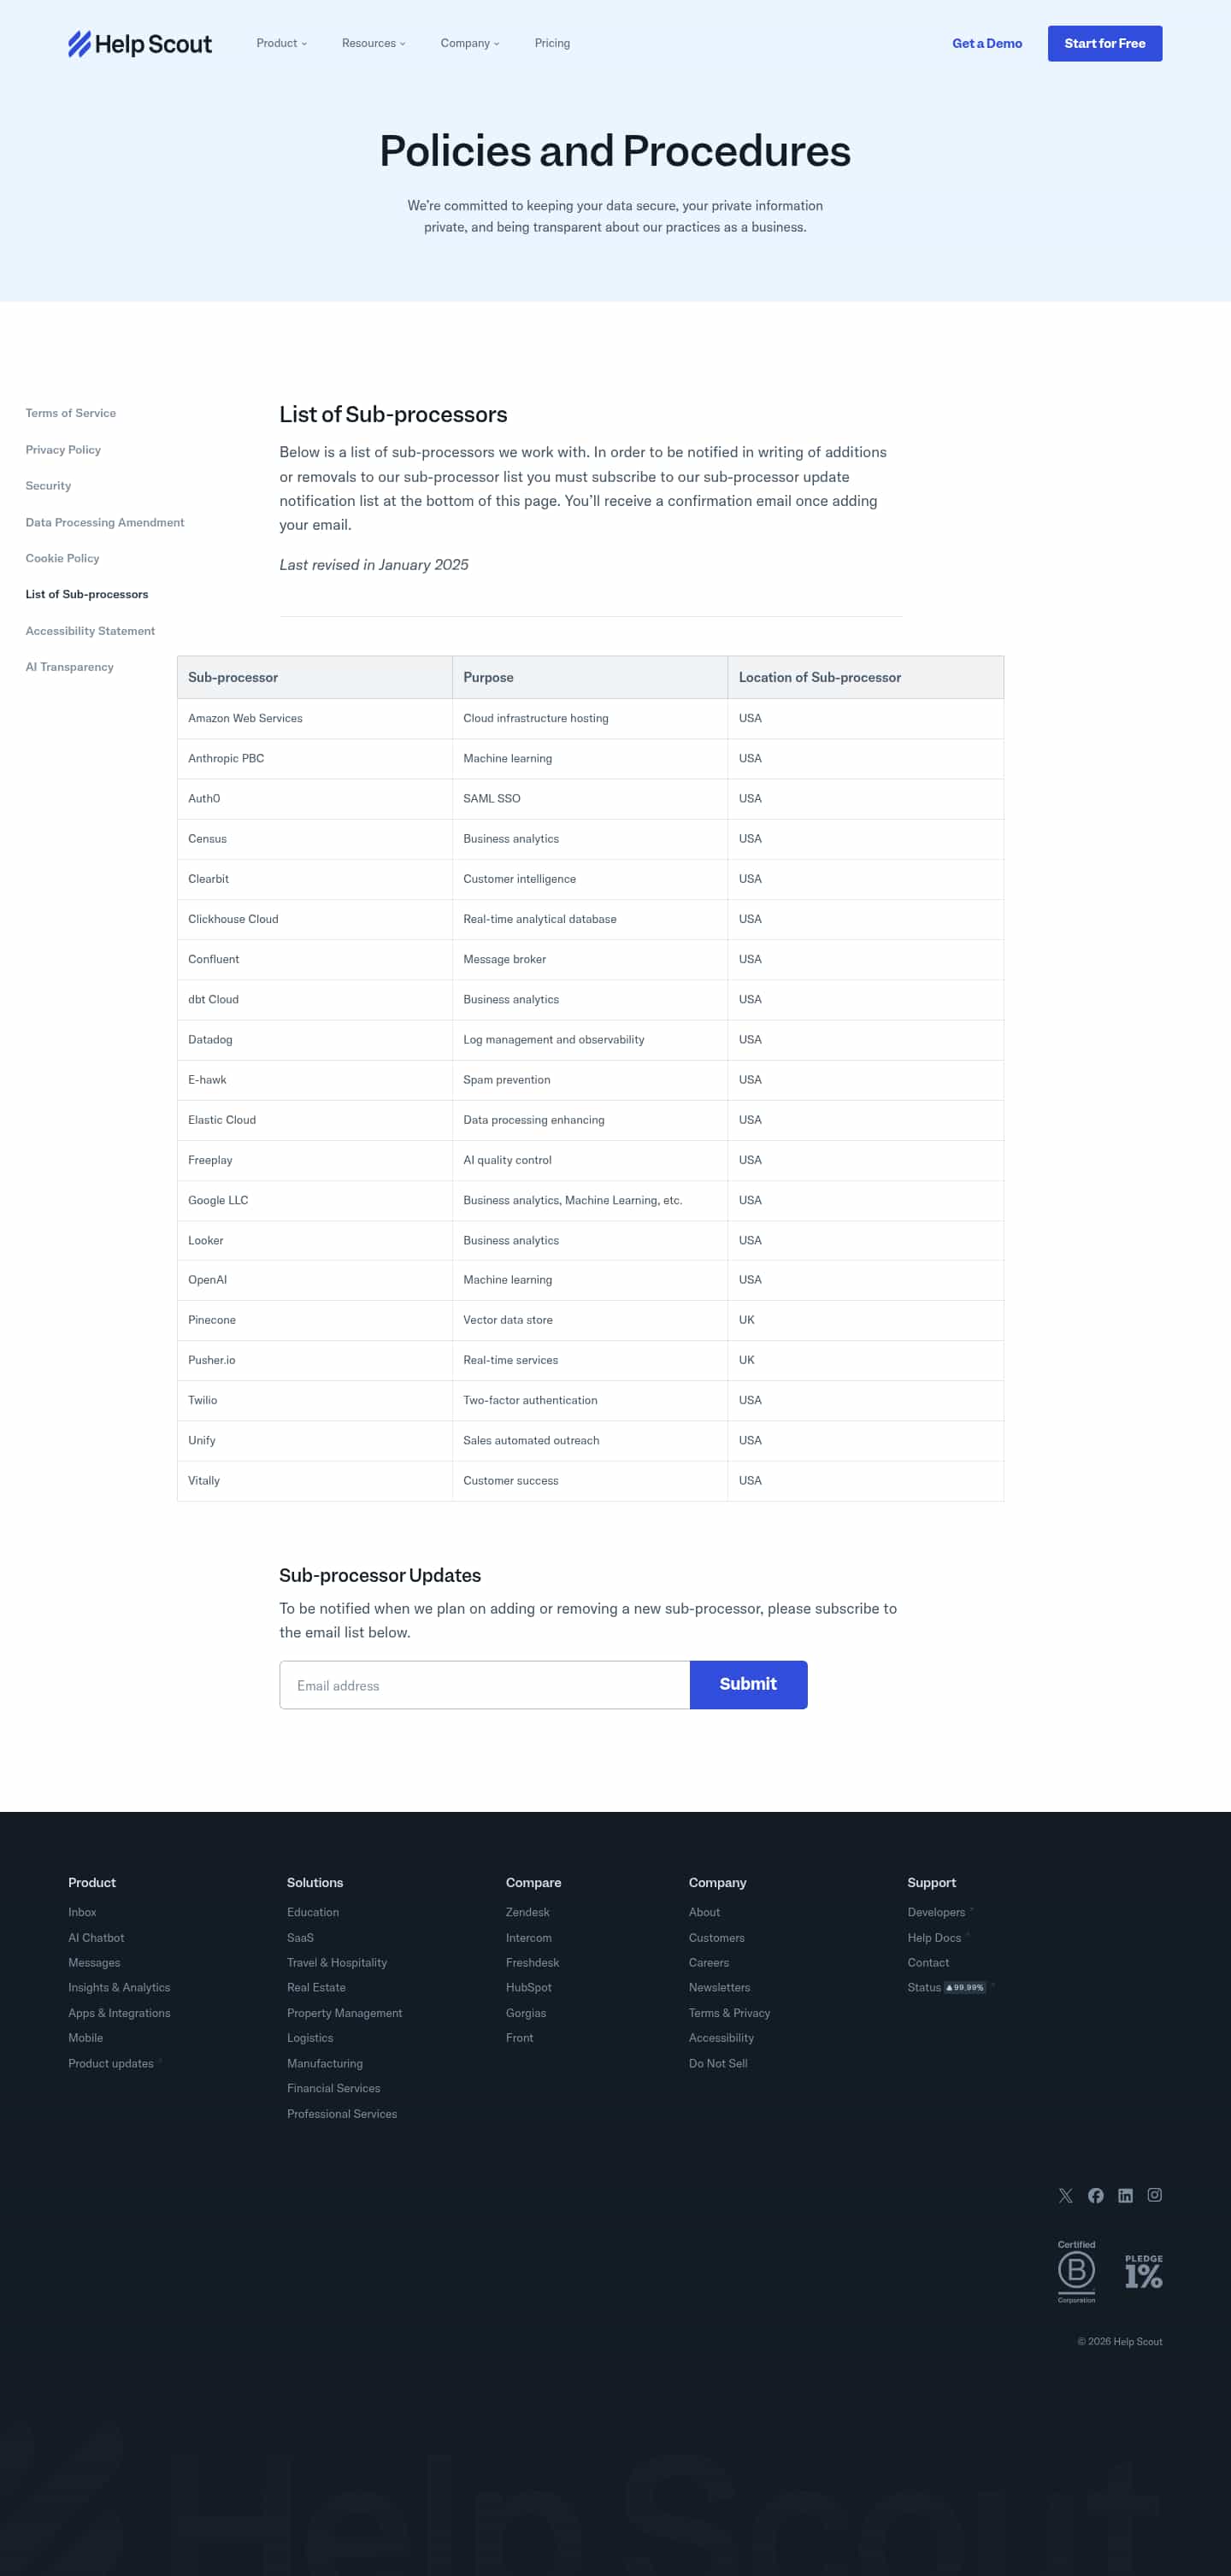Open the Instagram icon
The height and width of the screenshot is (2576, 1231).
click(x=1155, y=2195)
